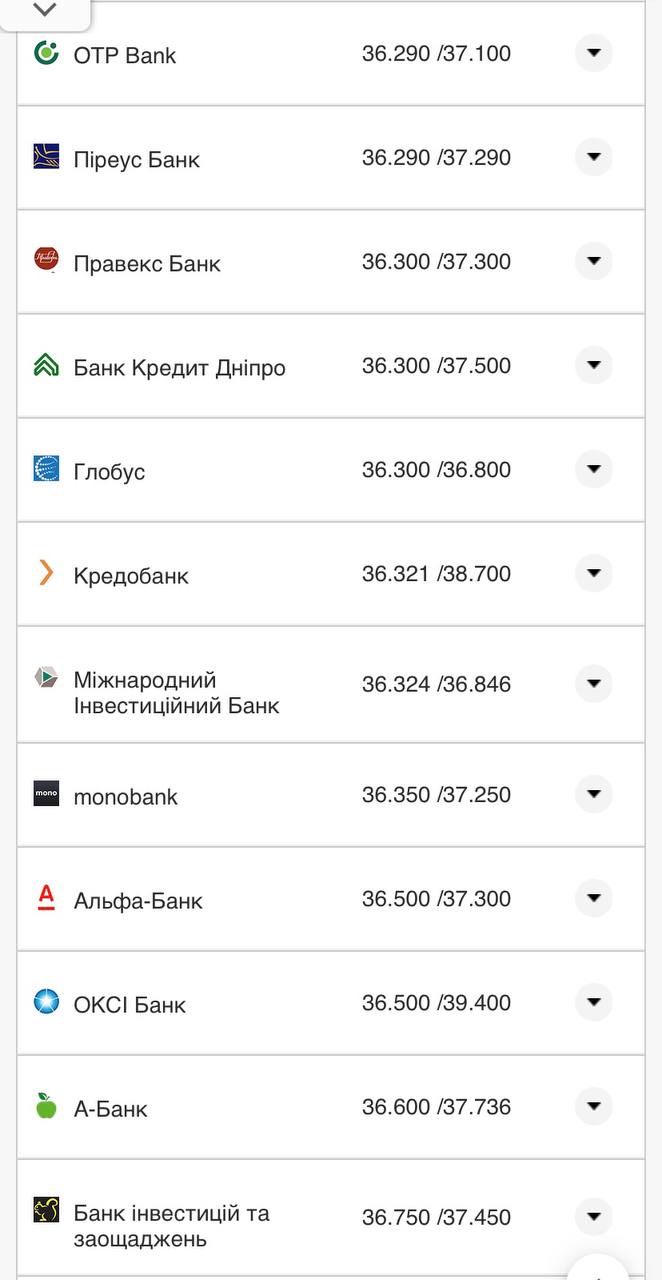Image resolution: width=662 pixels, height=1280 pixels.
Task: Click the monobank logo icon
Action: click(45, 795)
